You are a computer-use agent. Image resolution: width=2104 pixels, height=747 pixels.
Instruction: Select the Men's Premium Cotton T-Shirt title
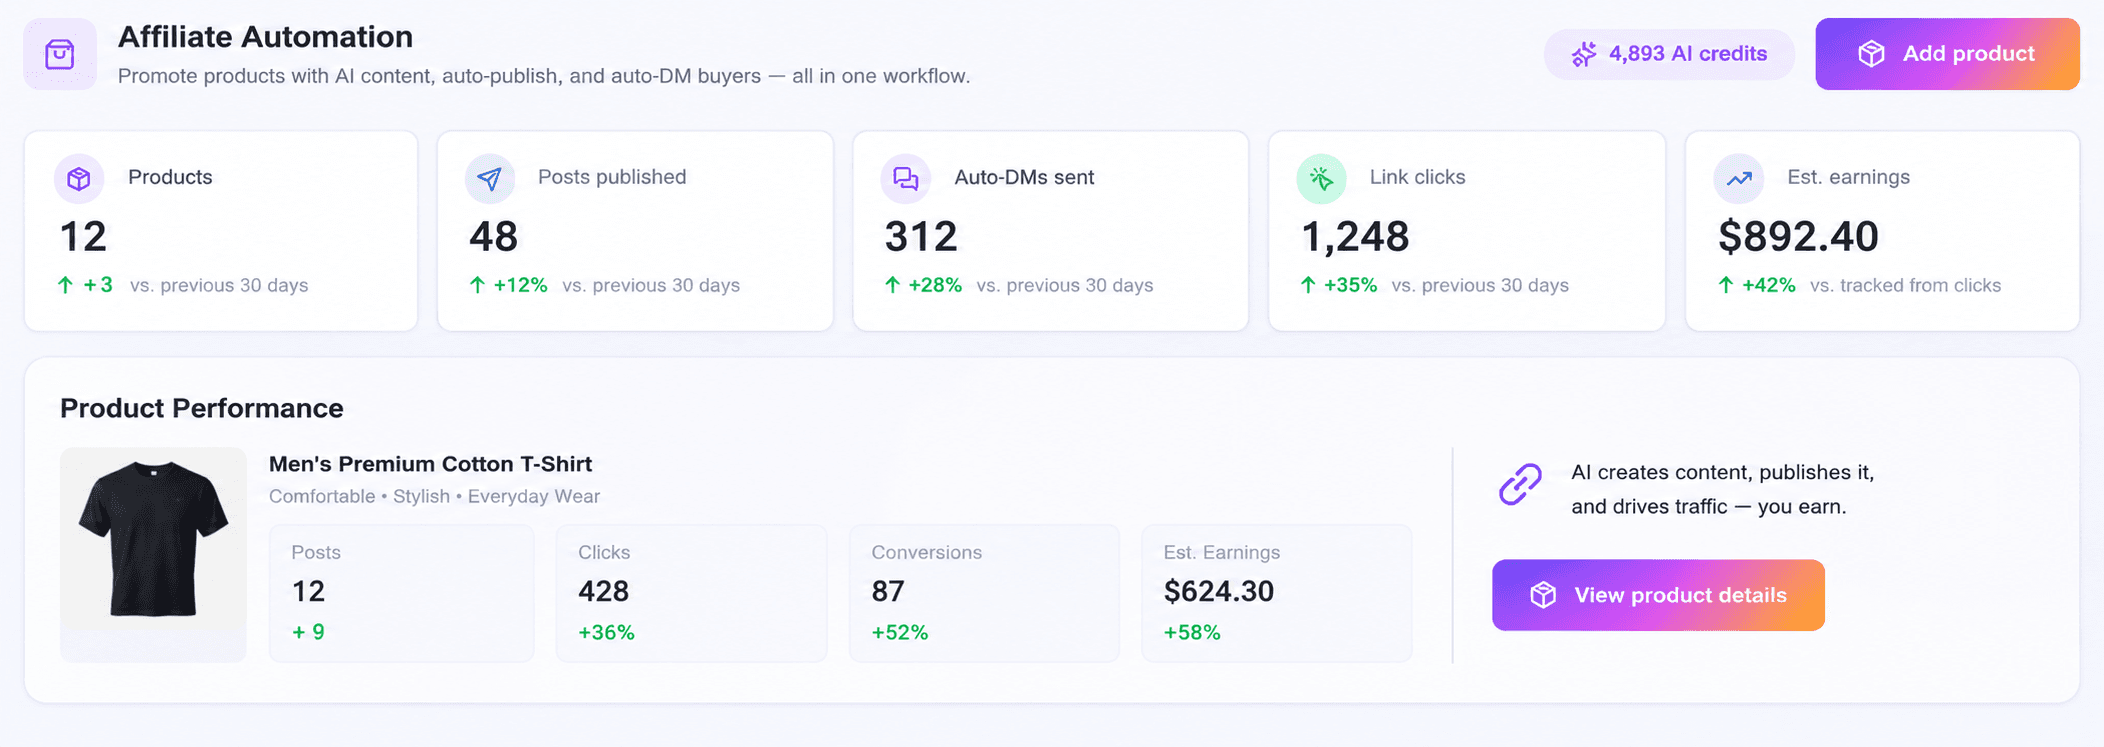pyautogui.click(x=430, y=464)
